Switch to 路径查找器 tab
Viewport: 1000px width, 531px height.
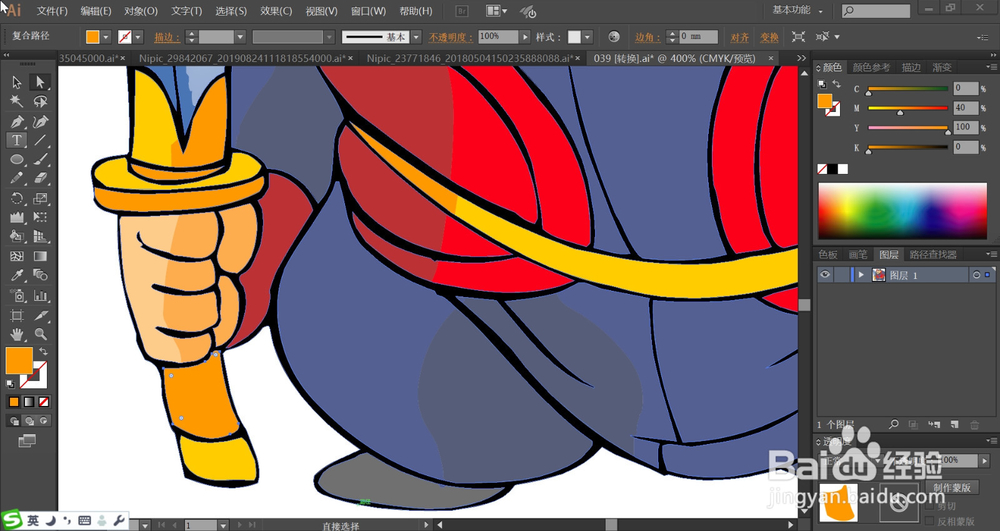(933, 254)
